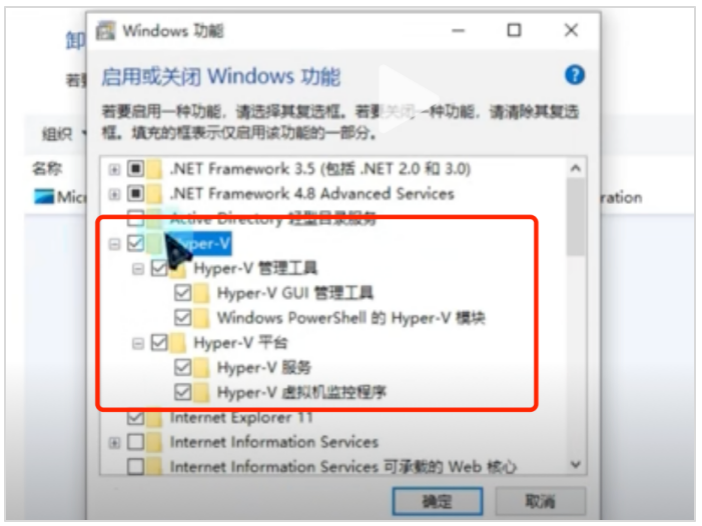
Task: Click the folder icon beside .NET Framework 4.8
Action: point(154,194)
